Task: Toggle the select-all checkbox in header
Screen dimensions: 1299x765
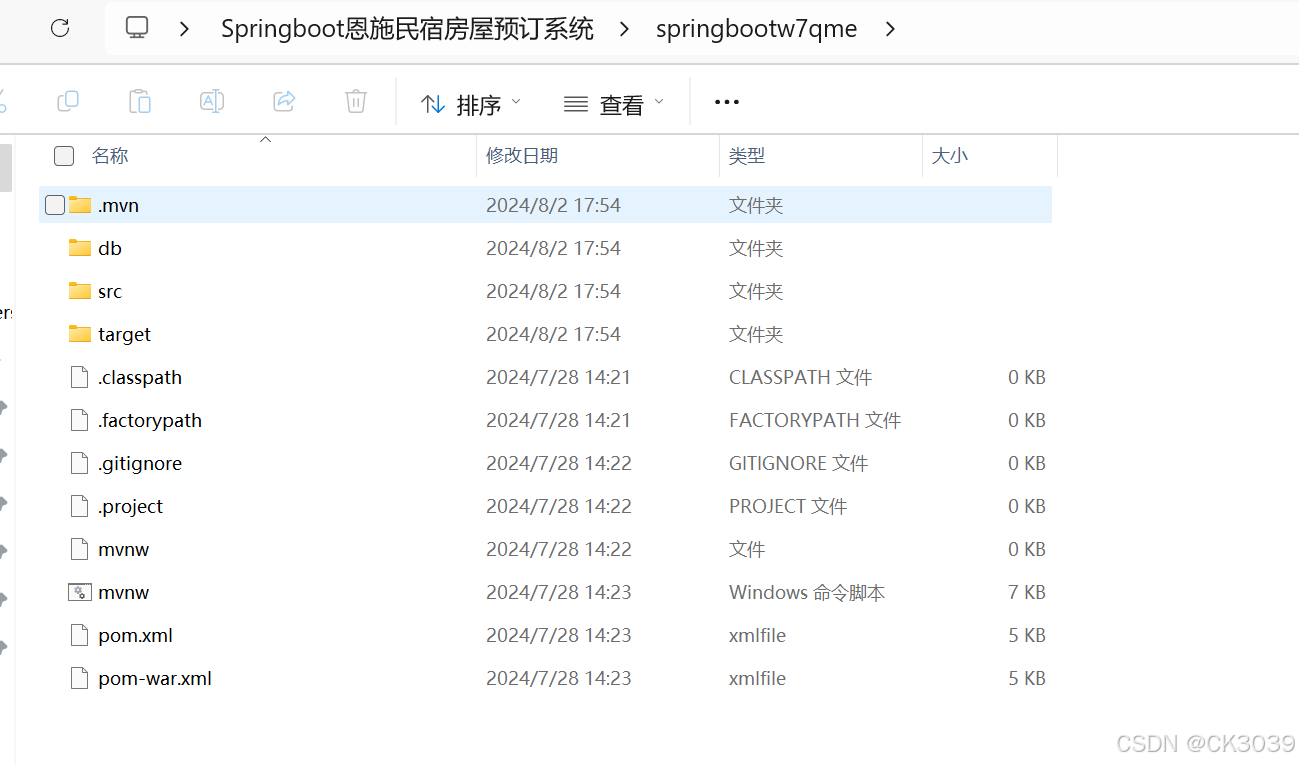Action: (64, 156)
